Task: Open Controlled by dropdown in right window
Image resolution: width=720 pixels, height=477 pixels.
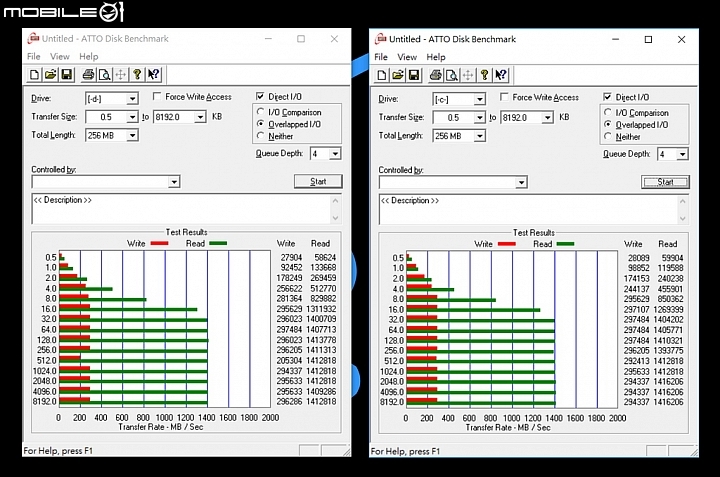Action: point(521,182)
